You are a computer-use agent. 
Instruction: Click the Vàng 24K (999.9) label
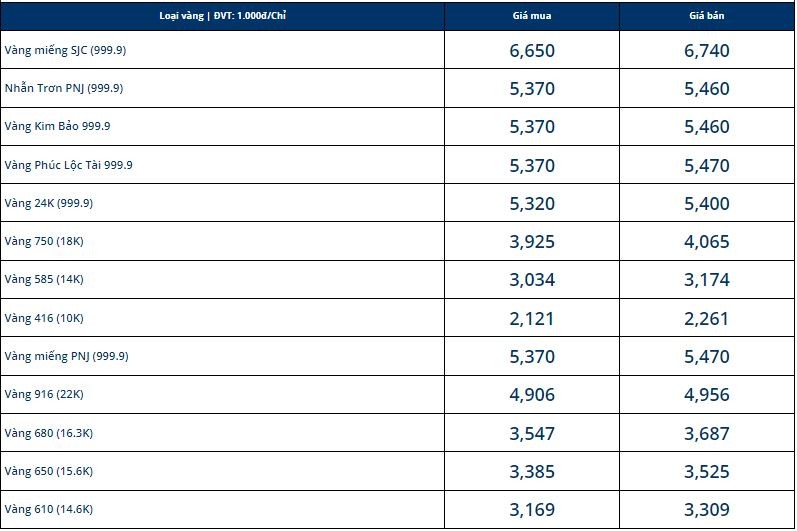[49, 203]
